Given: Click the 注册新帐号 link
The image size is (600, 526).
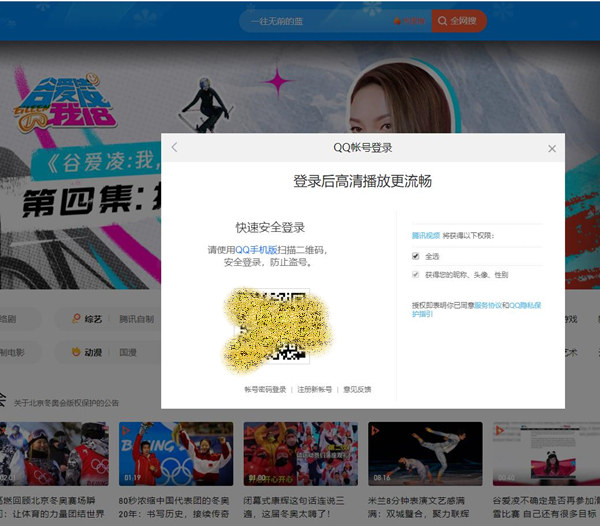Looking at the screenshot, I should pyautogui.click(x=314, y=389).
